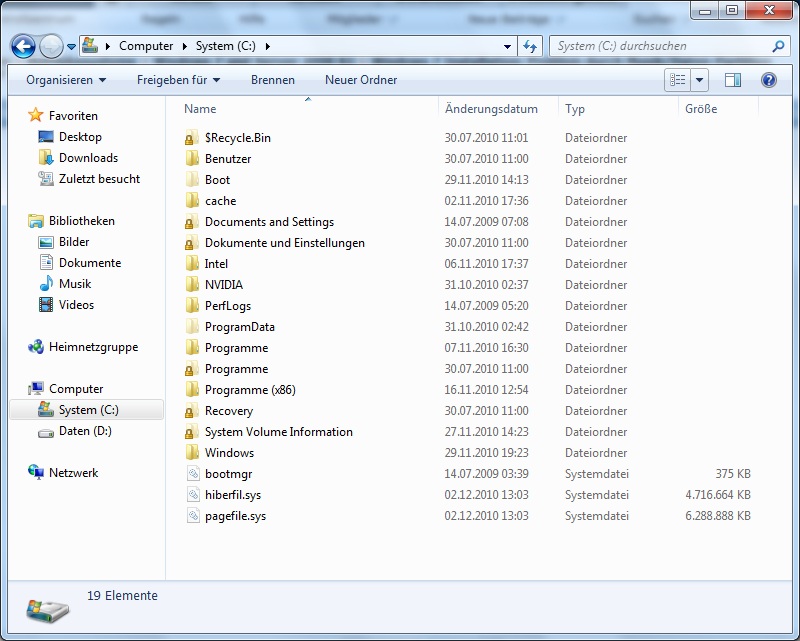The image size is (800, 641).
Task: Toggle the preview pane button
Action: click(733, 80)
